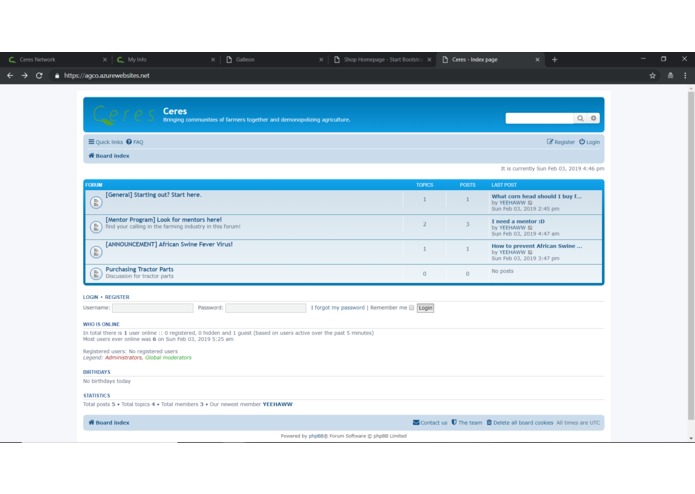Open The team page in footer
The image size is (695, 494).
click(x=467, y=423)
